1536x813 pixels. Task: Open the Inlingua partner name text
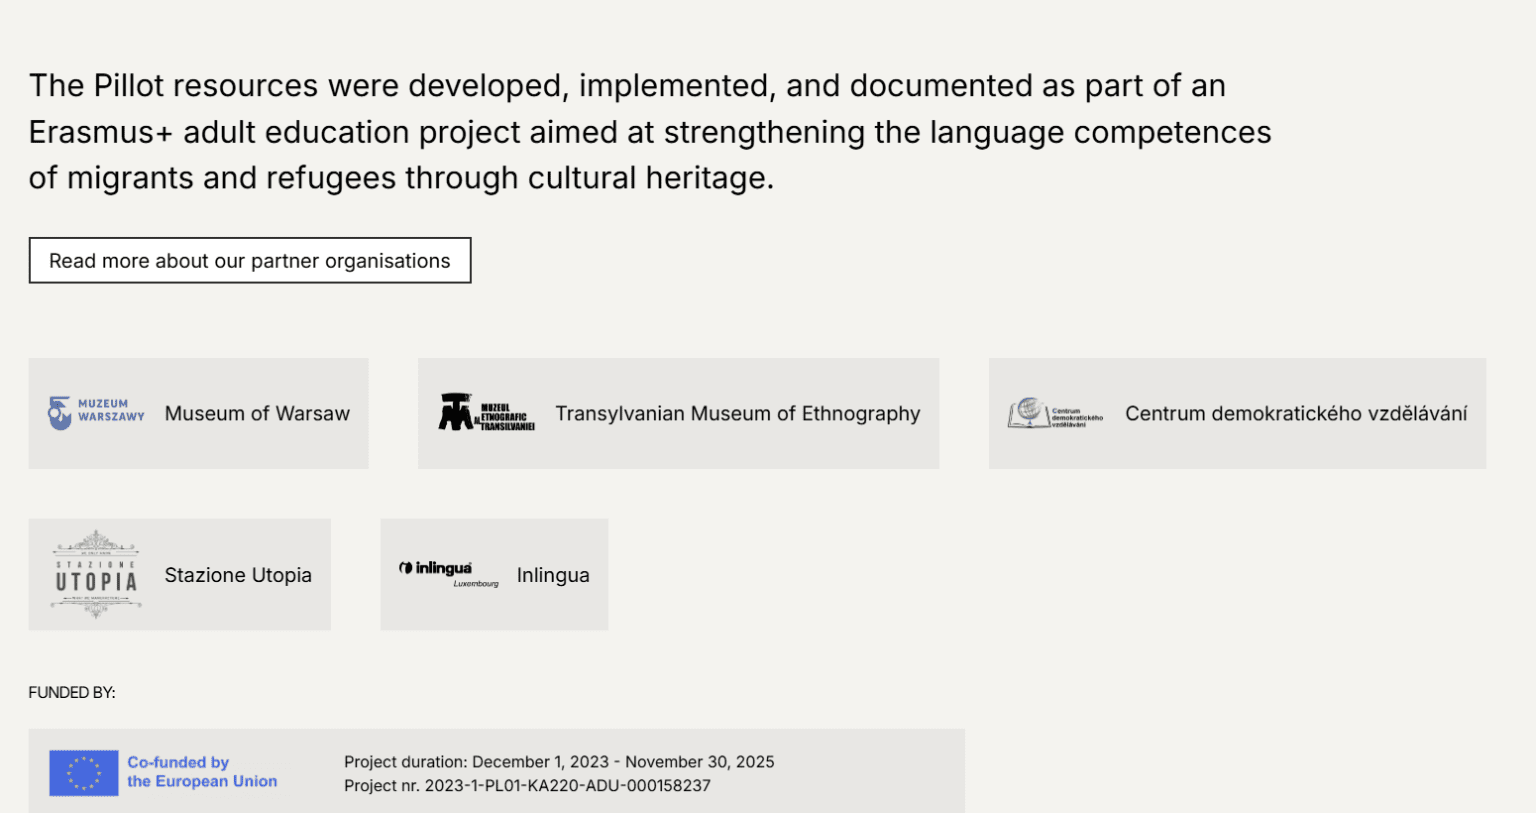pos(553,575)
